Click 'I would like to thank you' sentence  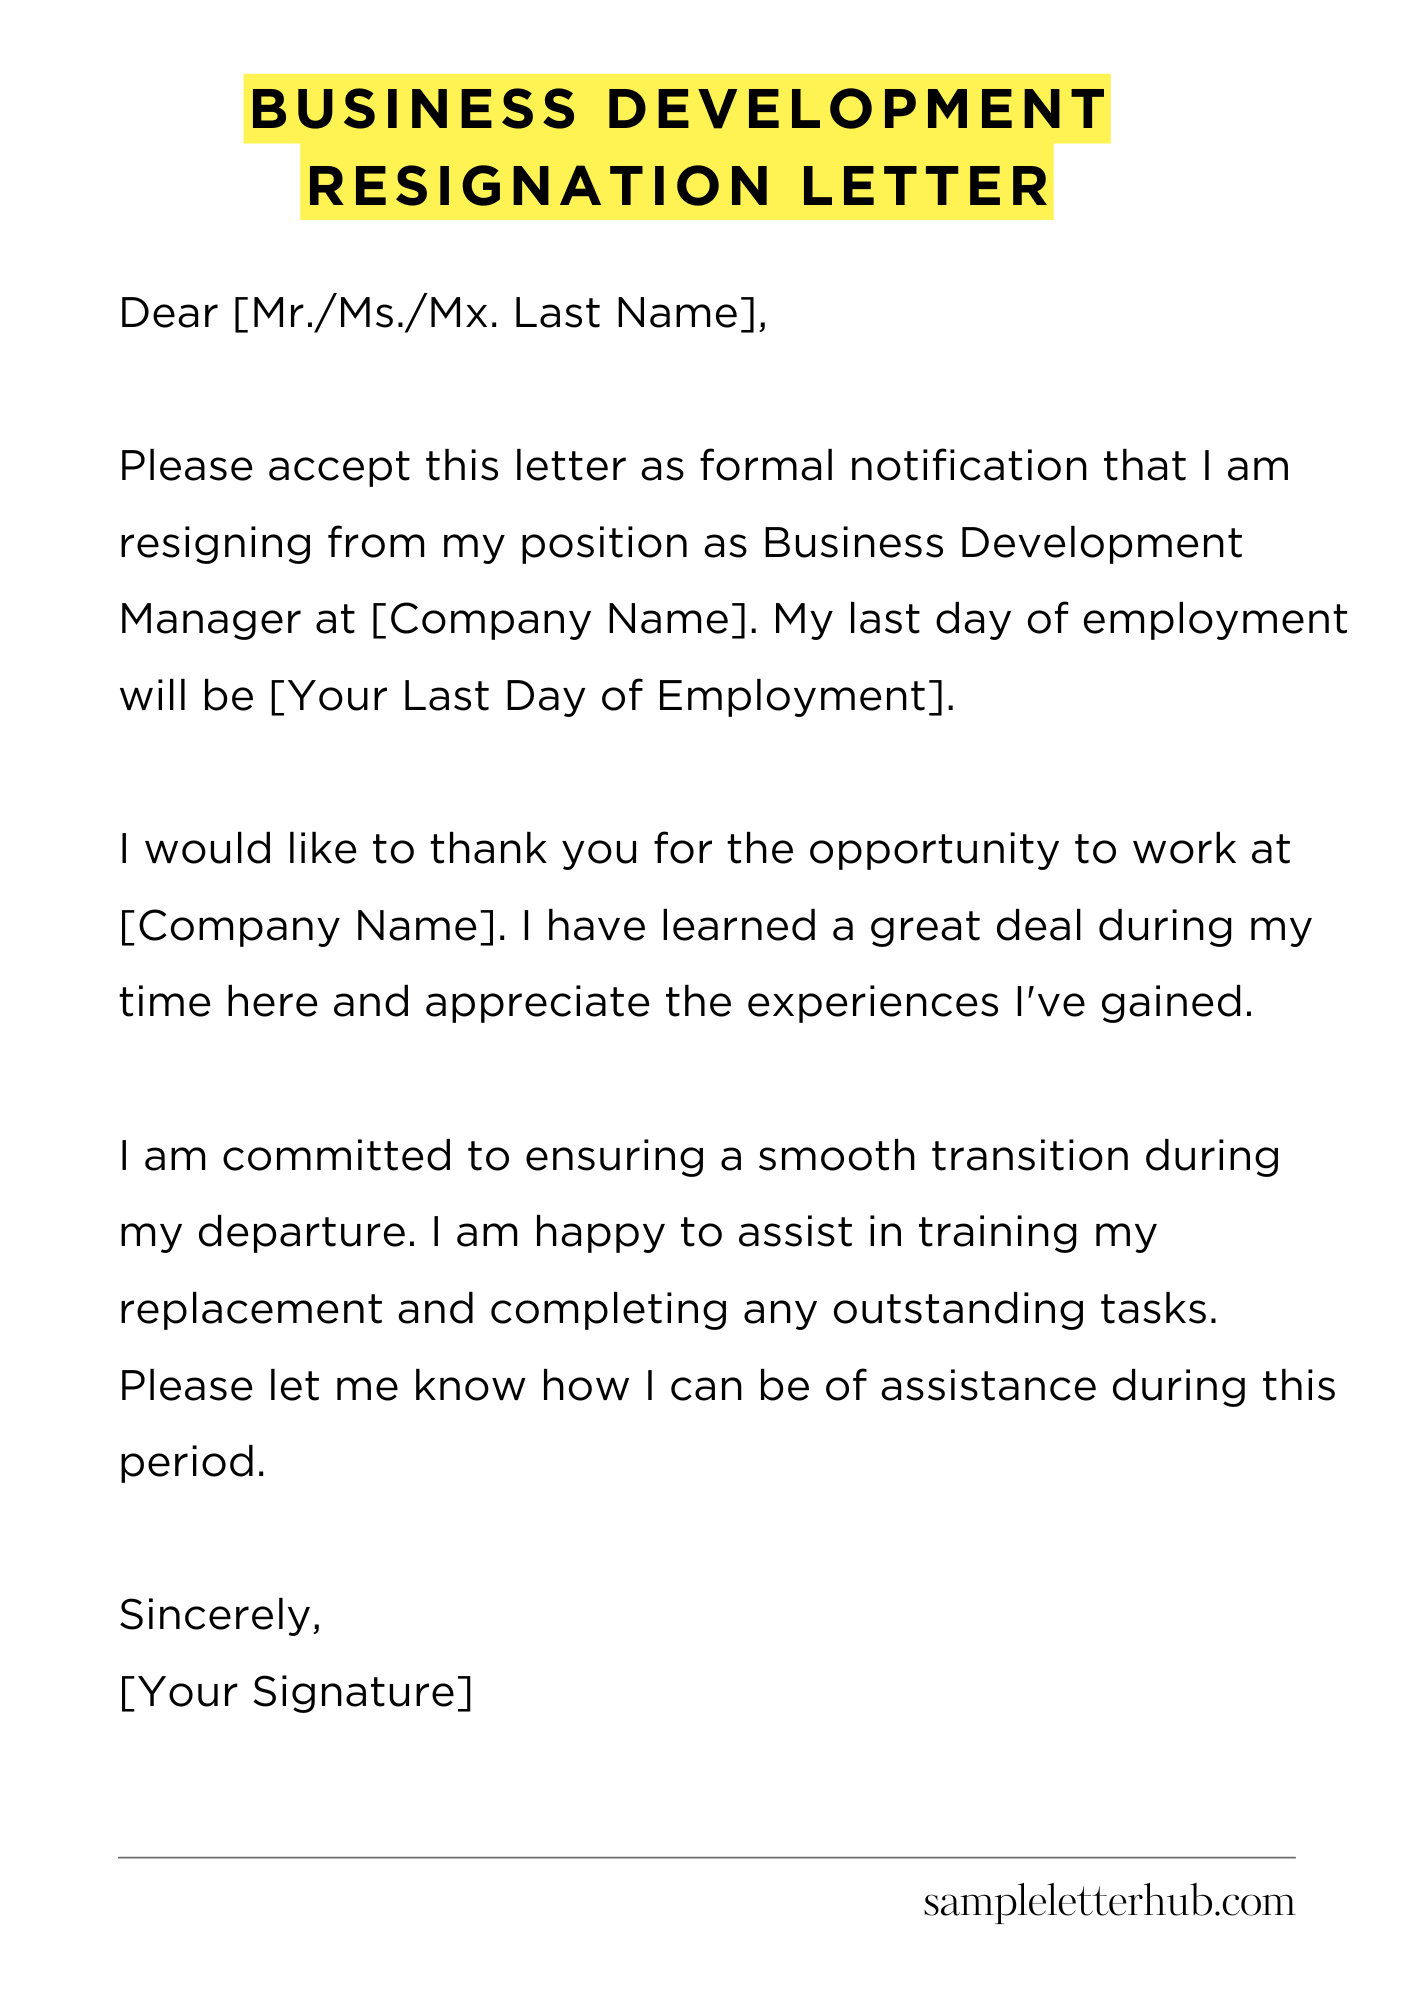pos(380,850)
